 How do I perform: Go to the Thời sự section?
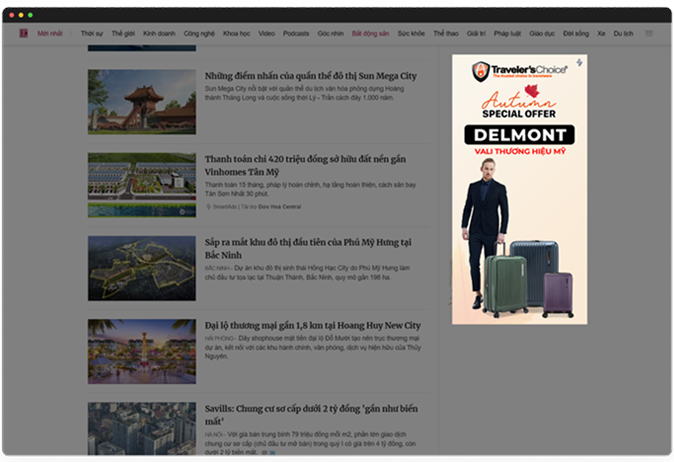pos(92,33)
